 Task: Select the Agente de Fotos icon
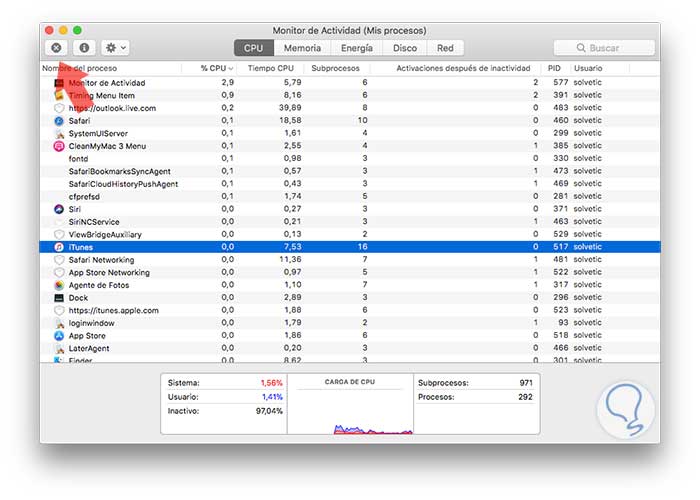(x=59, y=285)
